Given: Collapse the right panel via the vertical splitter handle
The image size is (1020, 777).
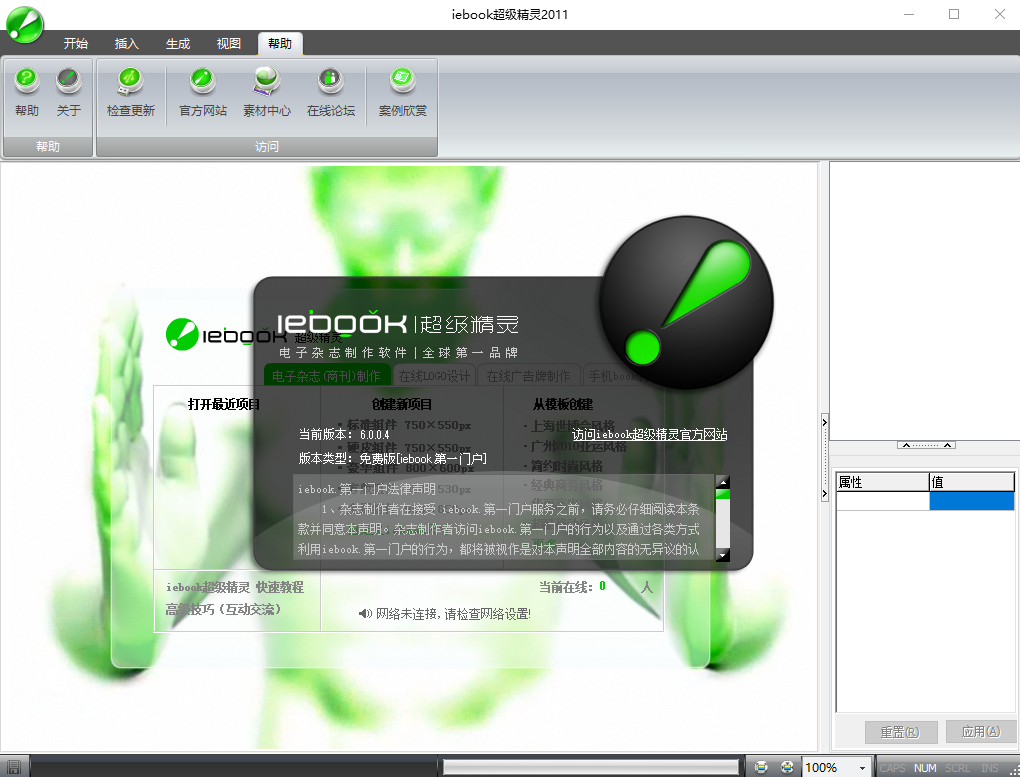Looking at the screenshot, I should click(x=824, y=457).
